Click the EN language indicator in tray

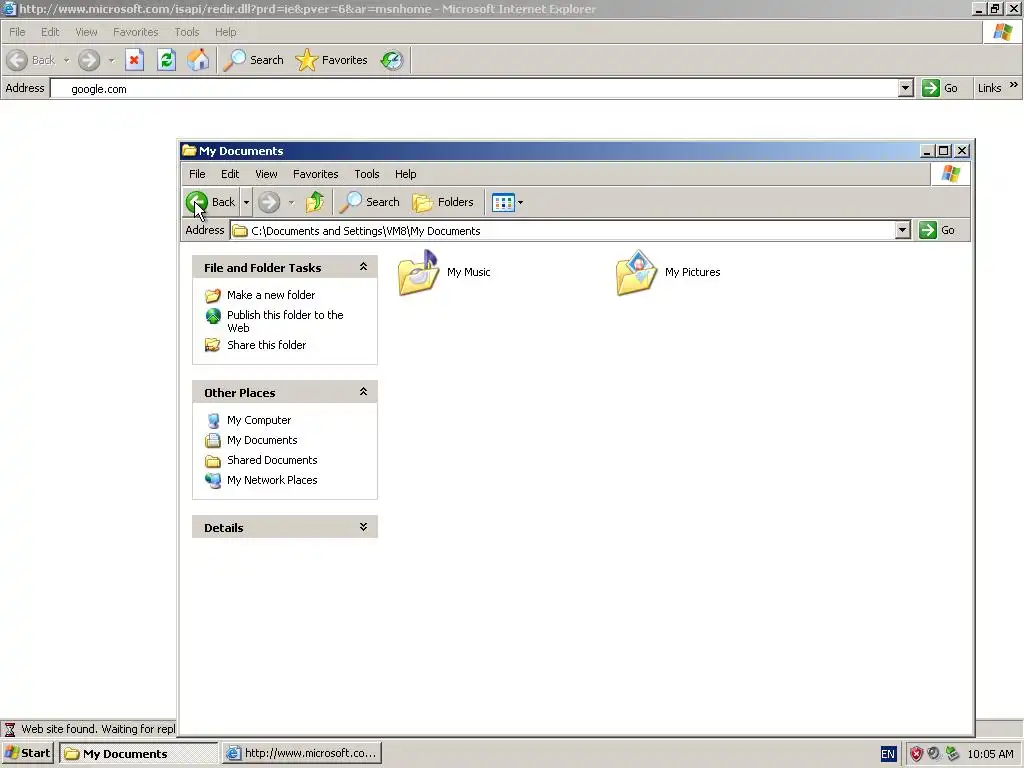888,754
